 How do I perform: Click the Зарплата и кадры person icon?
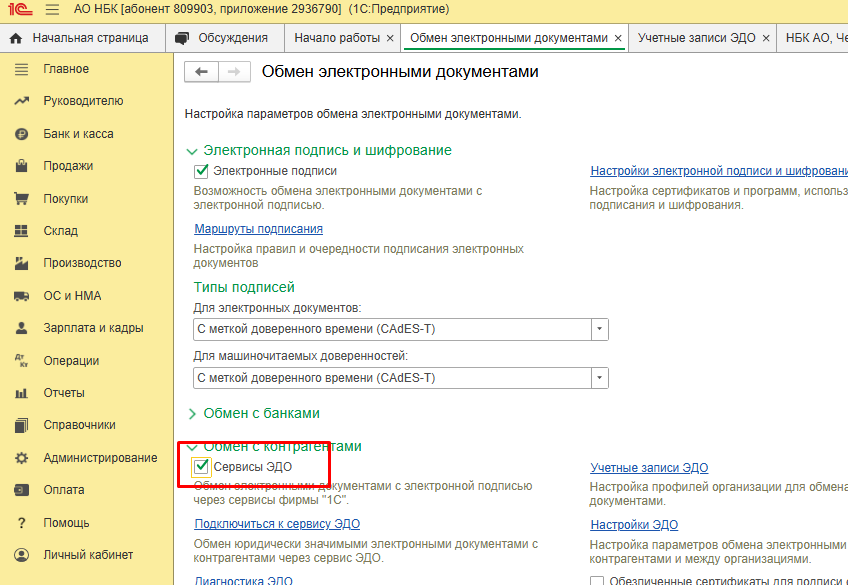(21, 328)
